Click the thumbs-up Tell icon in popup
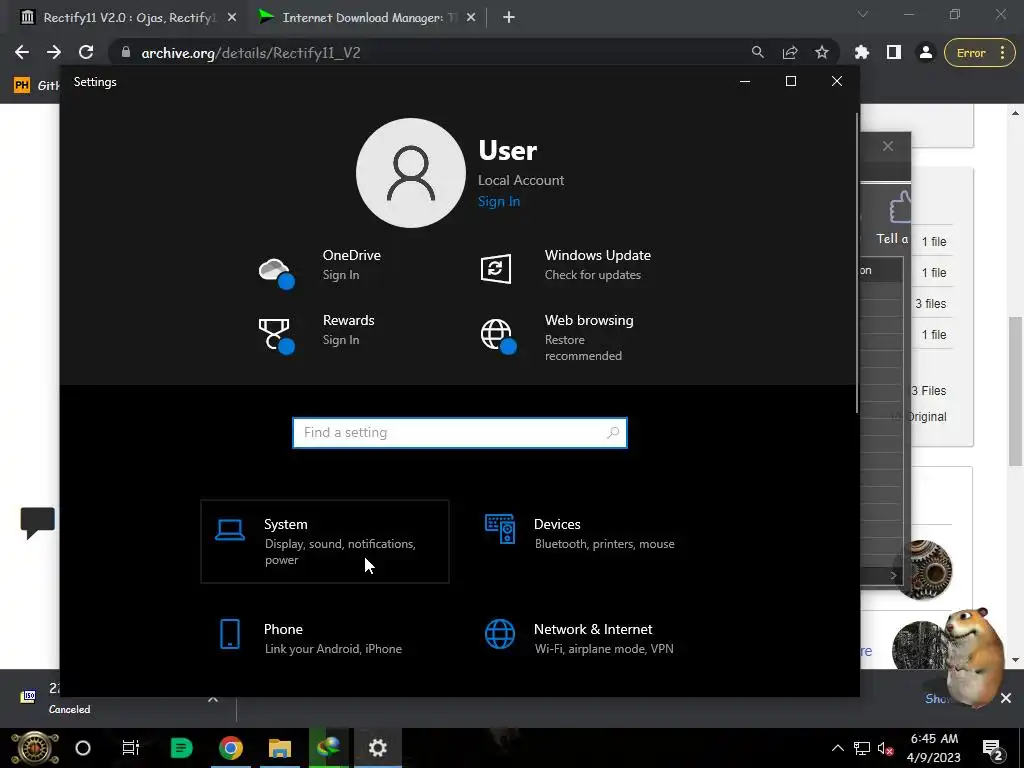1024x768 pixels. pos(900,208)
